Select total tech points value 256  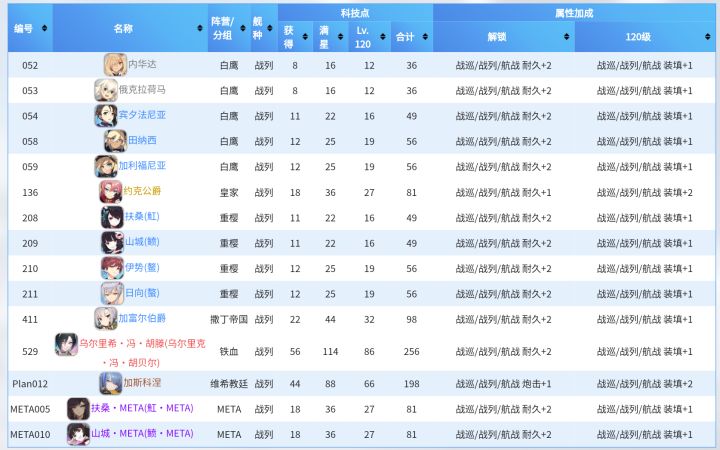pyautogui.click(x=411, y=351)
